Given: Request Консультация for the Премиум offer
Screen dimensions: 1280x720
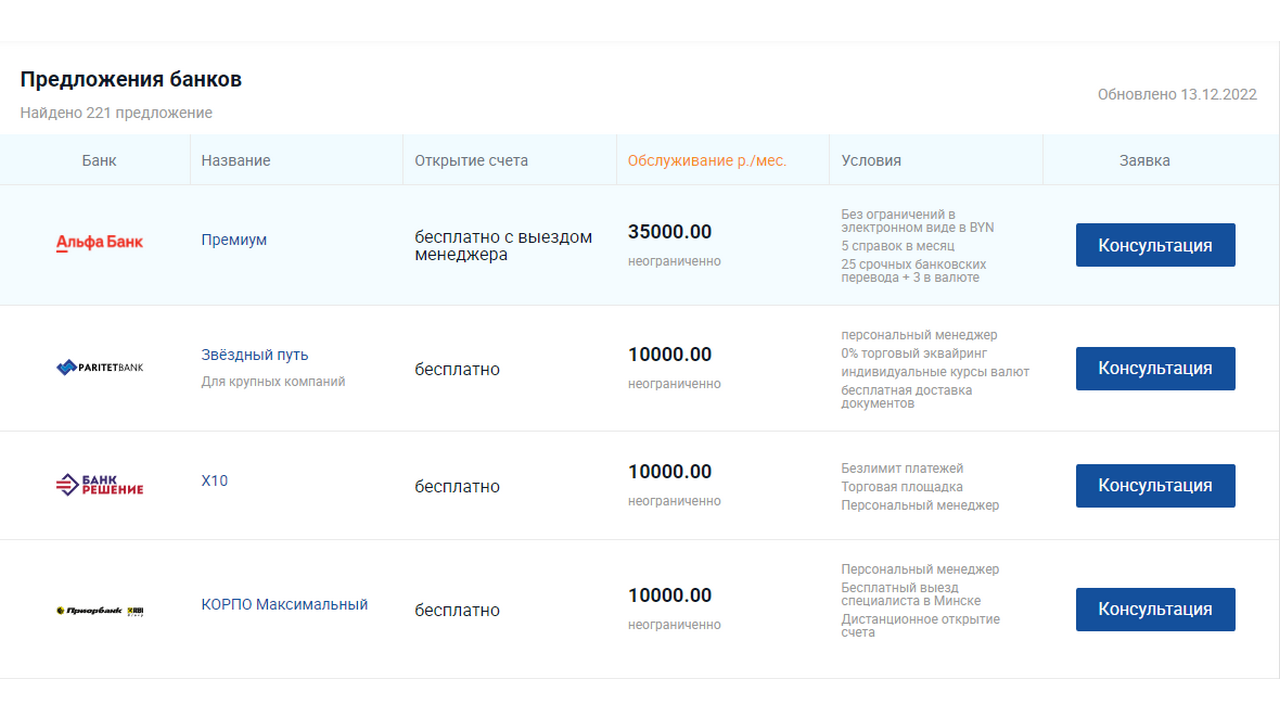Looking at the screenshot, I should pyautogui.click(x=1155, y=245).
